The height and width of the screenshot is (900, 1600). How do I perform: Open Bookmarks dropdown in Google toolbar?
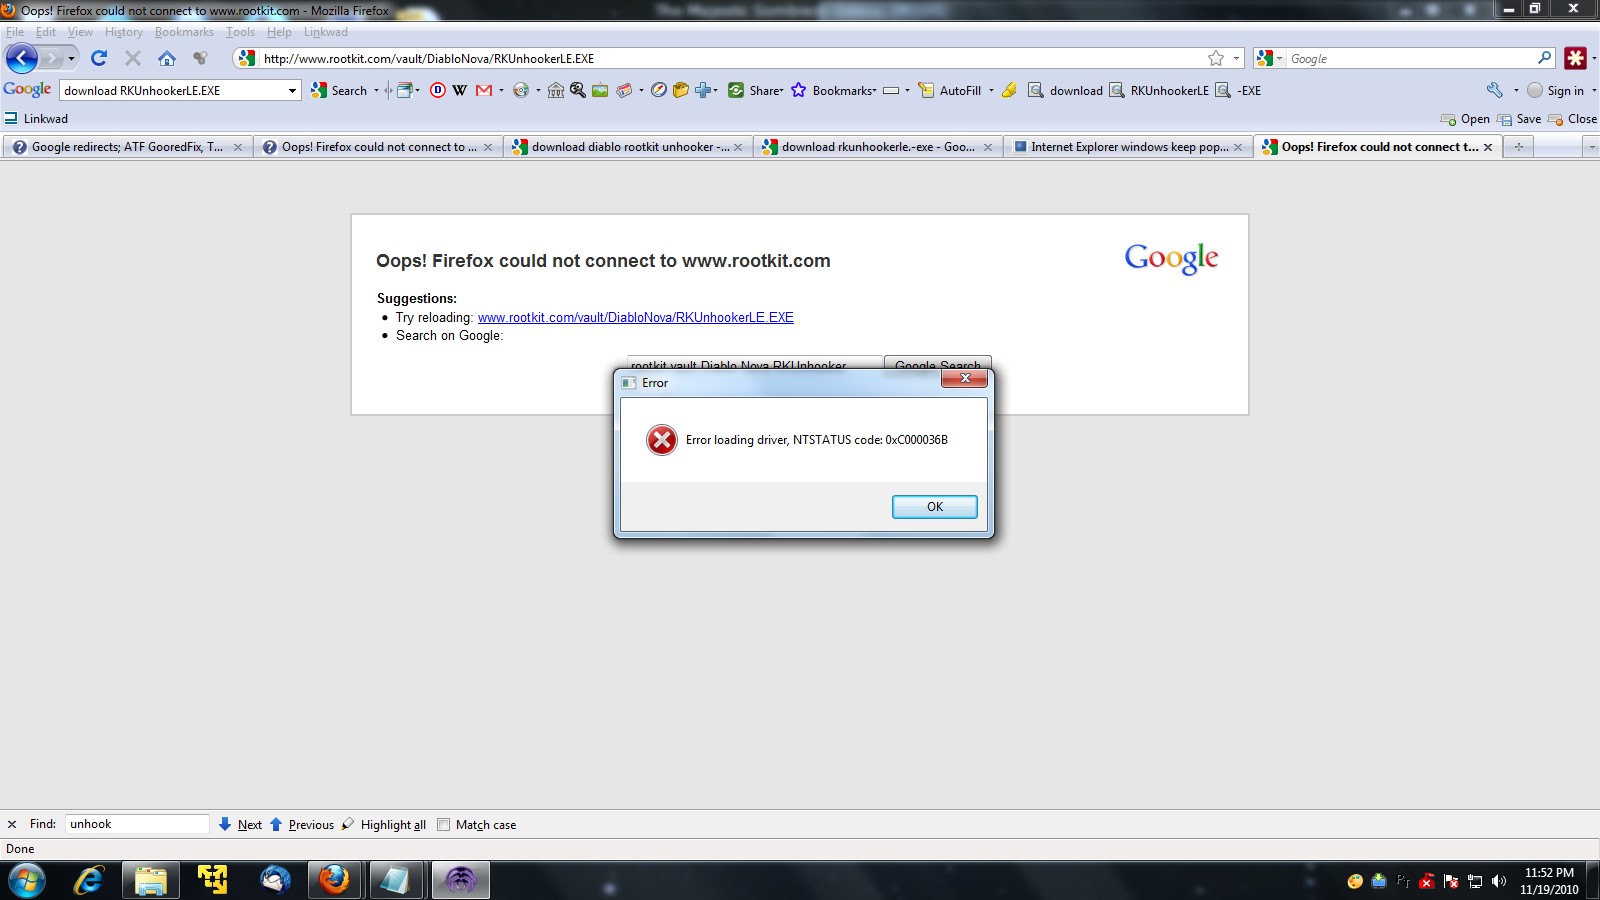(x=834, y=90)
